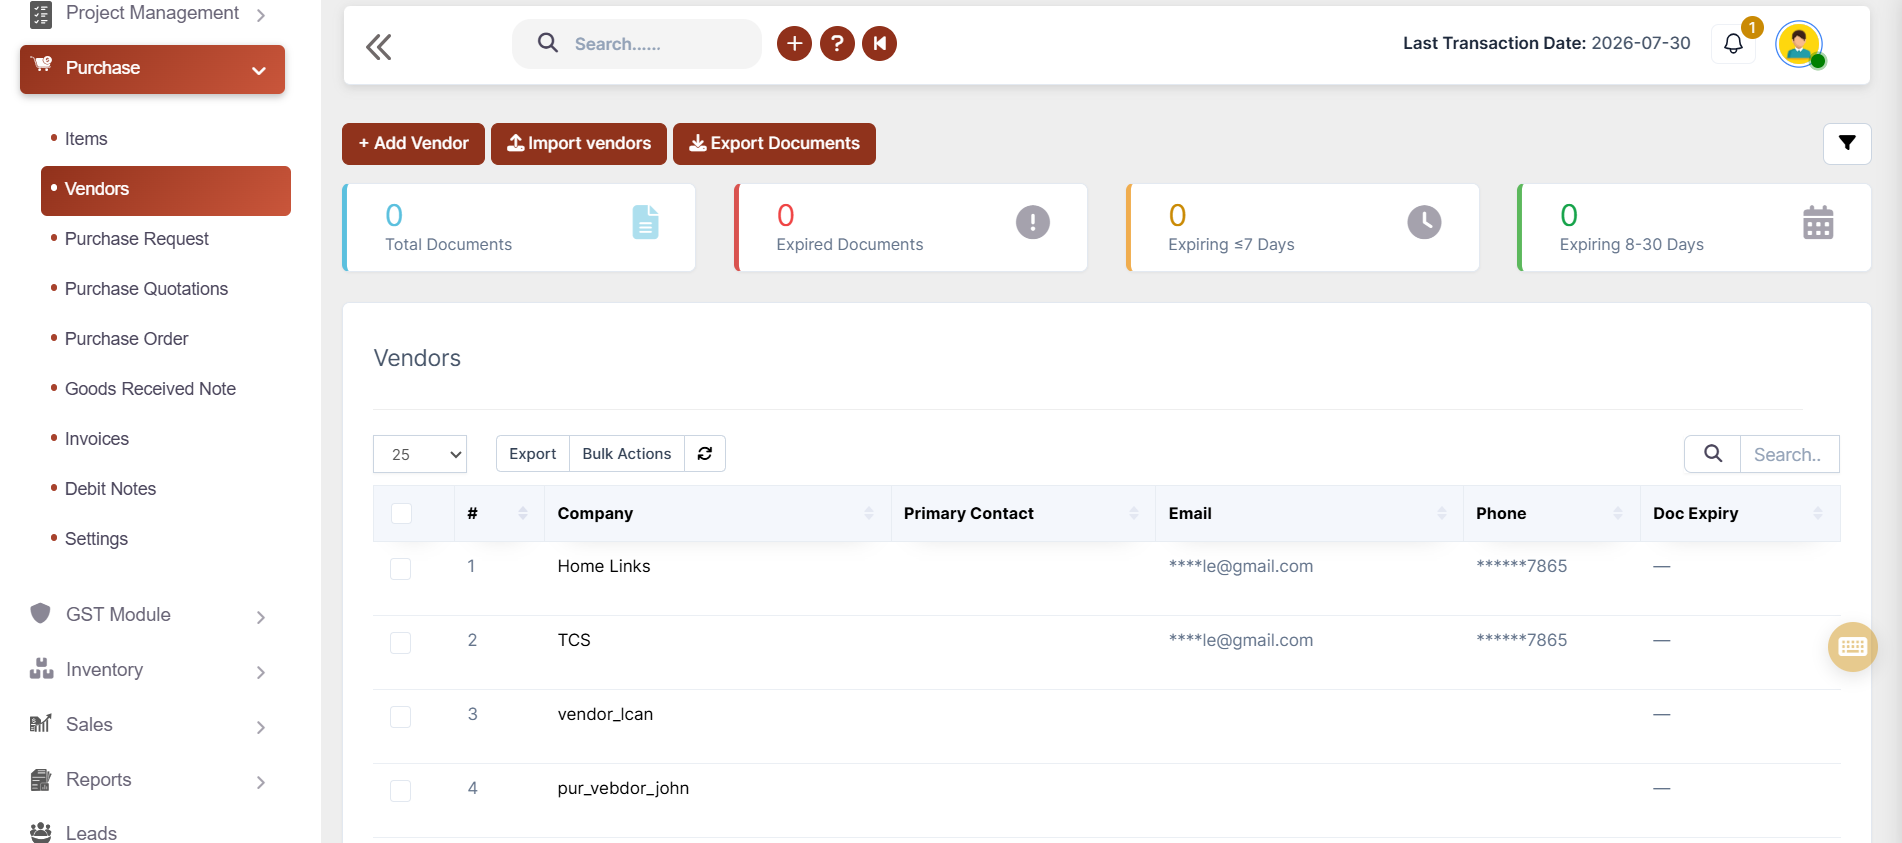Image resolution: width=1902 pixels, height=843 pixels.
Task: Click Expired Documents exclamation icon
Action: [x=1033, y=222]
